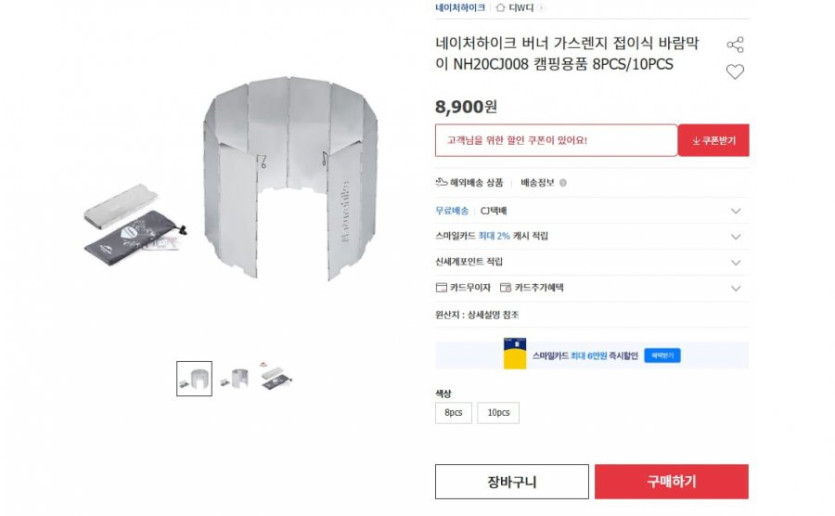Expand the 신세계포인트 적립 row
Image resolution: width=835 pixels, height=516 pixels.
click(x=736, y=263)
